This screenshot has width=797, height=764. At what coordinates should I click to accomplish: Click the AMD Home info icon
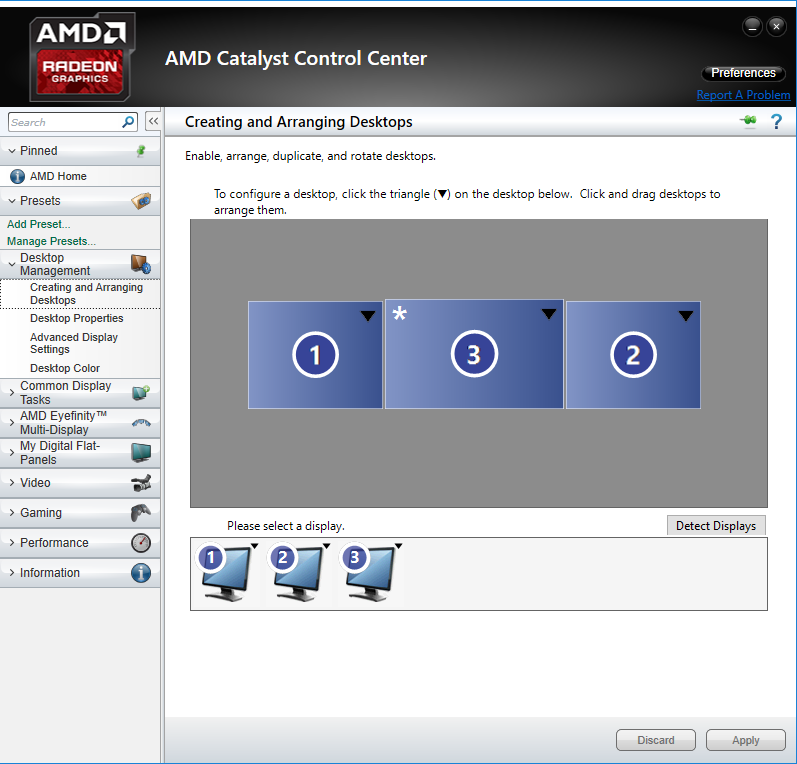tap(17, 176)
